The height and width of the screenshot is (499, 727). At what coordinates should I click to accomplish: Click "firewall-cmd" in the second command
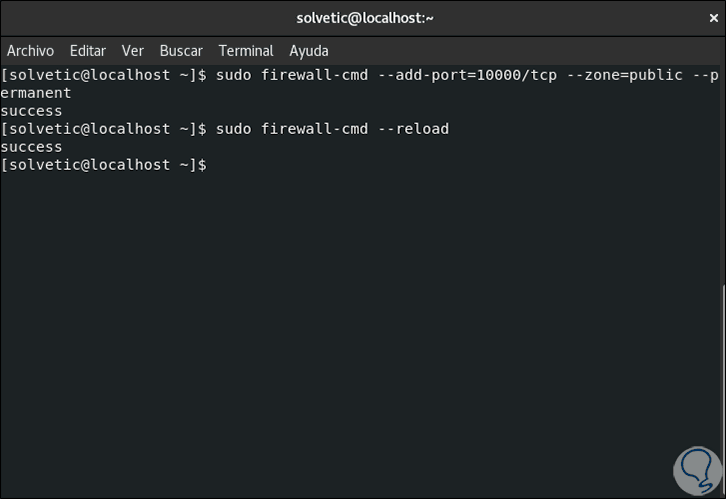(314, 129)
